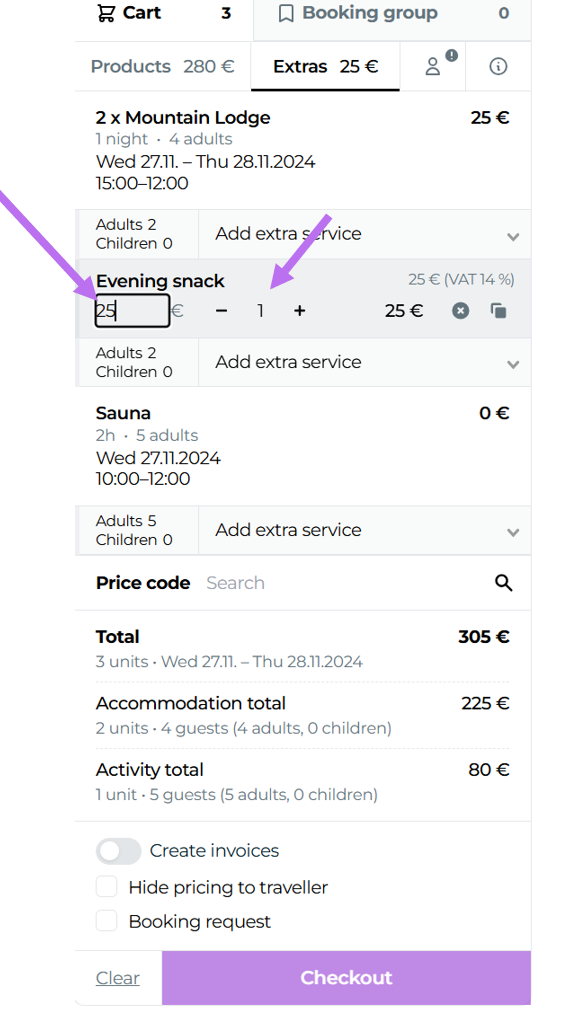Click the price code search magnifier icon

coord(504,583)
